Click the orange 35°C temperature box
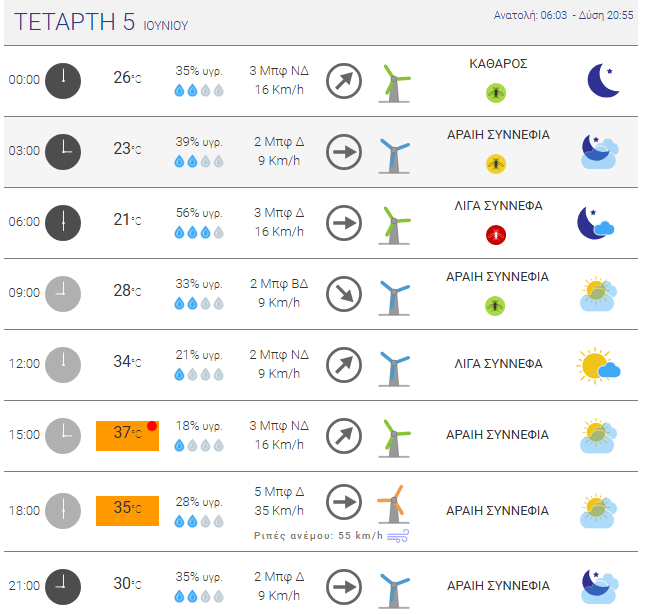This screenshot has width=646, height=614. 127,511
